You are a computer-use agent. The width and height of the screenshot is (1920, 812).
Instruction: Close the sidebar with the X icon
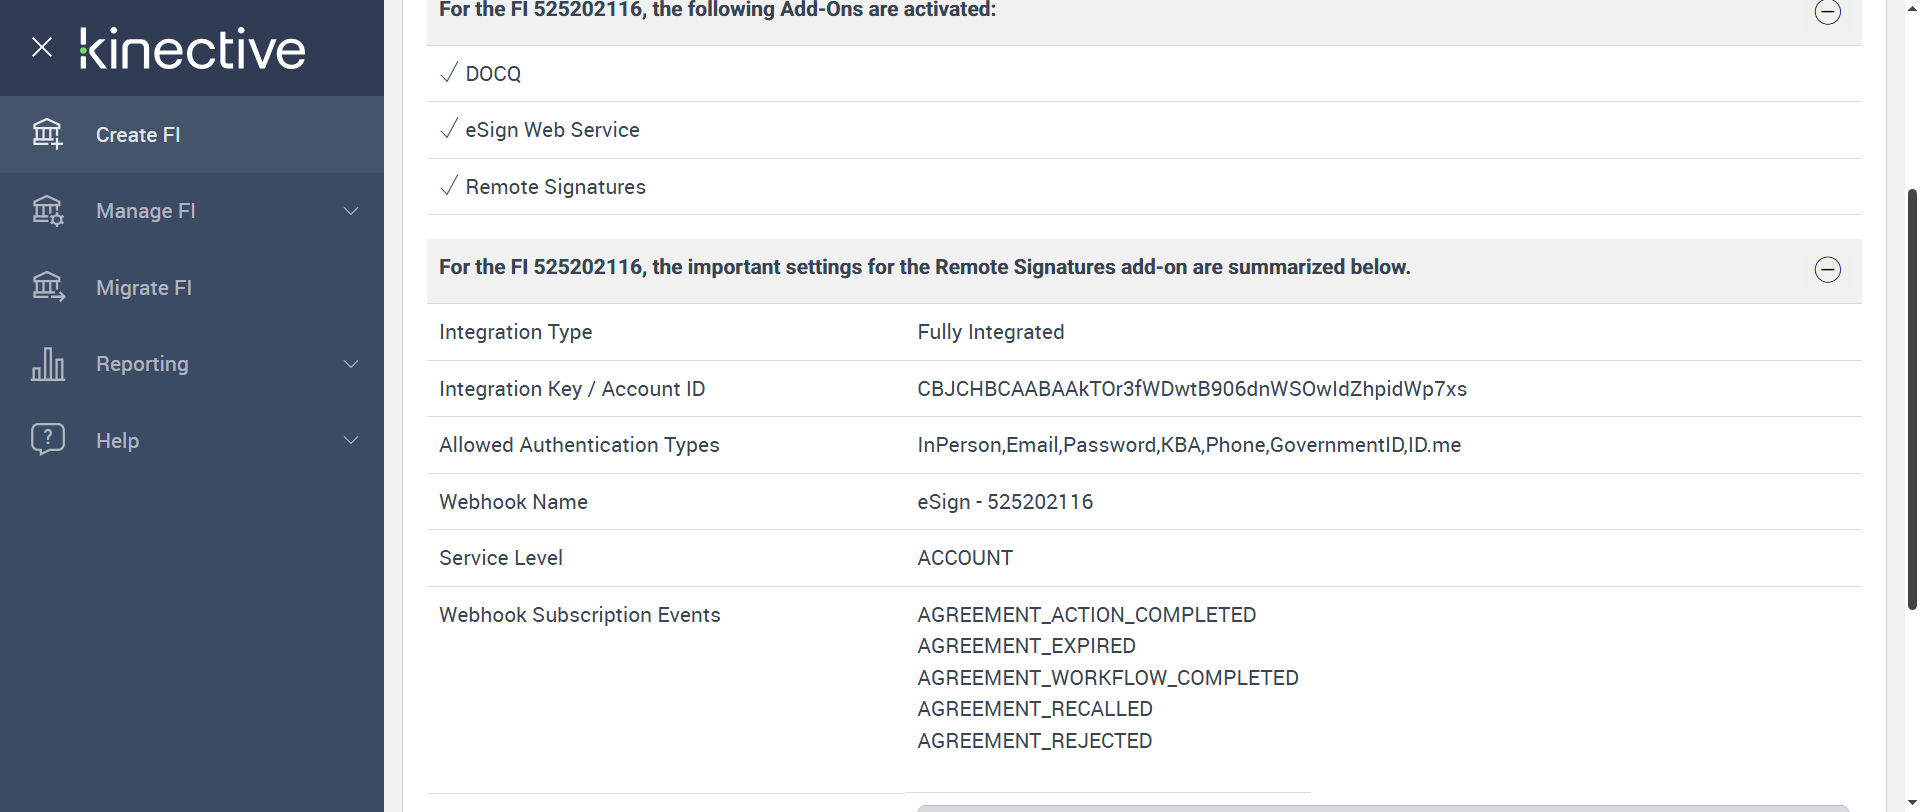coord(42,47)
